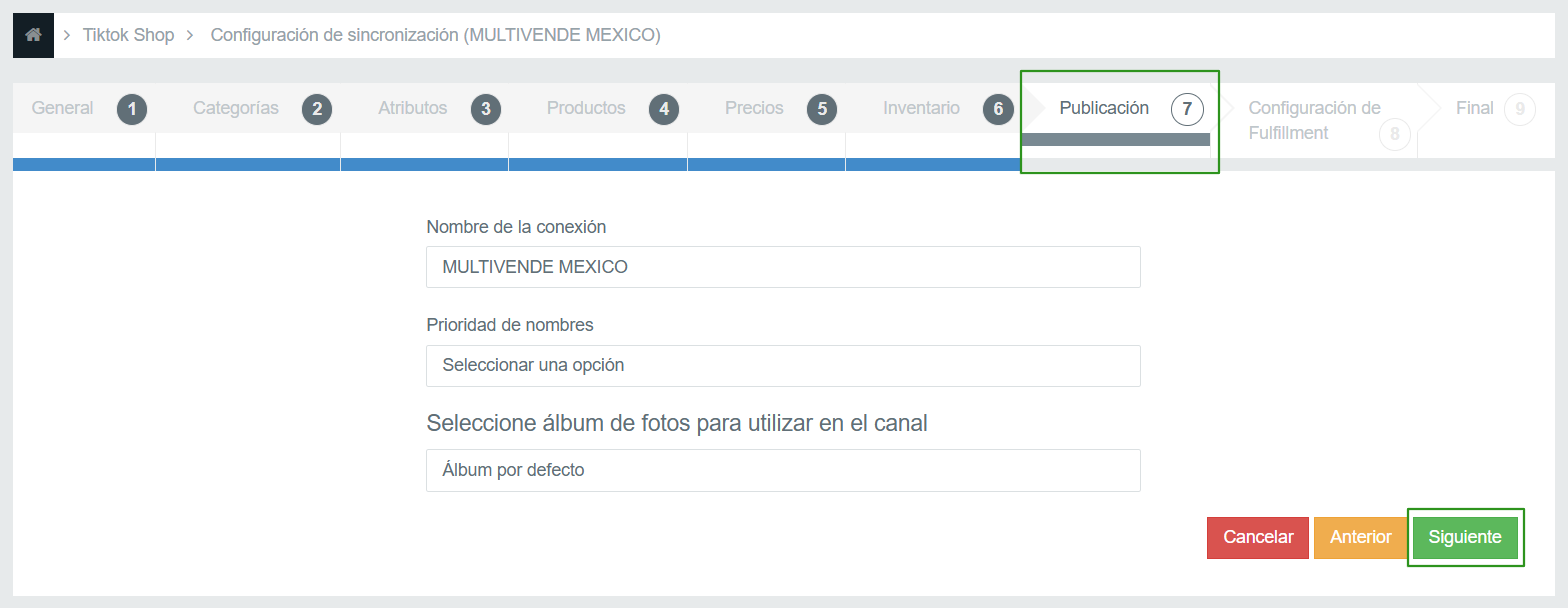Screen dimensions: 1568x608
Task: Jump to Configuración de Fulfillment step
Action: [1314, 120]
